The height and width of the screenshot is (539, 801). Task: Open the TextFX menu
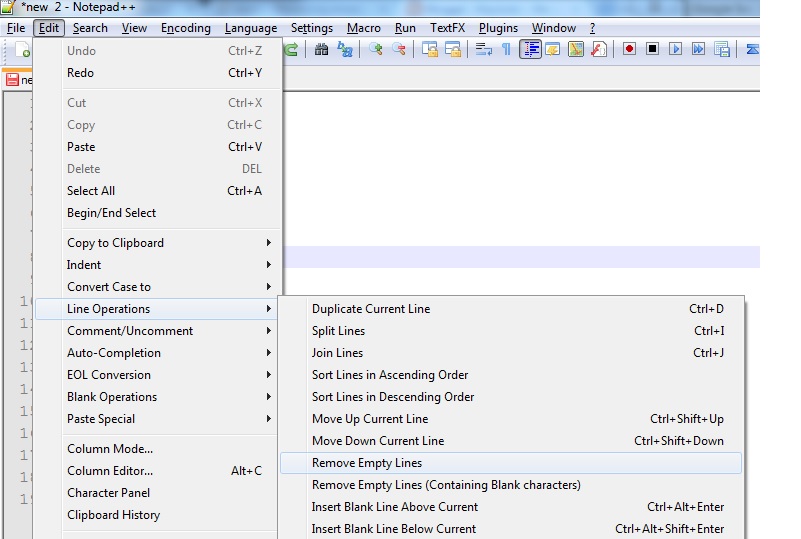pos(447,28)
